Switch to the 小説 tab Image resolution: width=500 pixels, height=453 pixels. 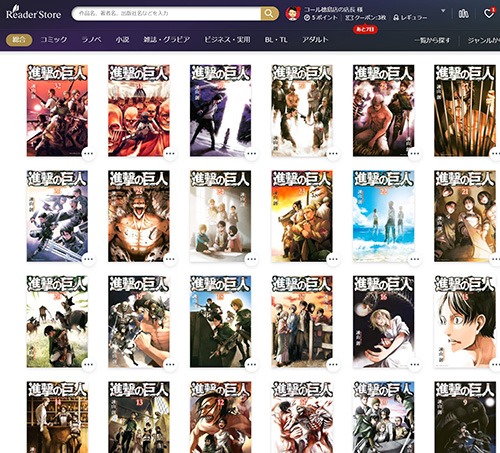[122, 40]
